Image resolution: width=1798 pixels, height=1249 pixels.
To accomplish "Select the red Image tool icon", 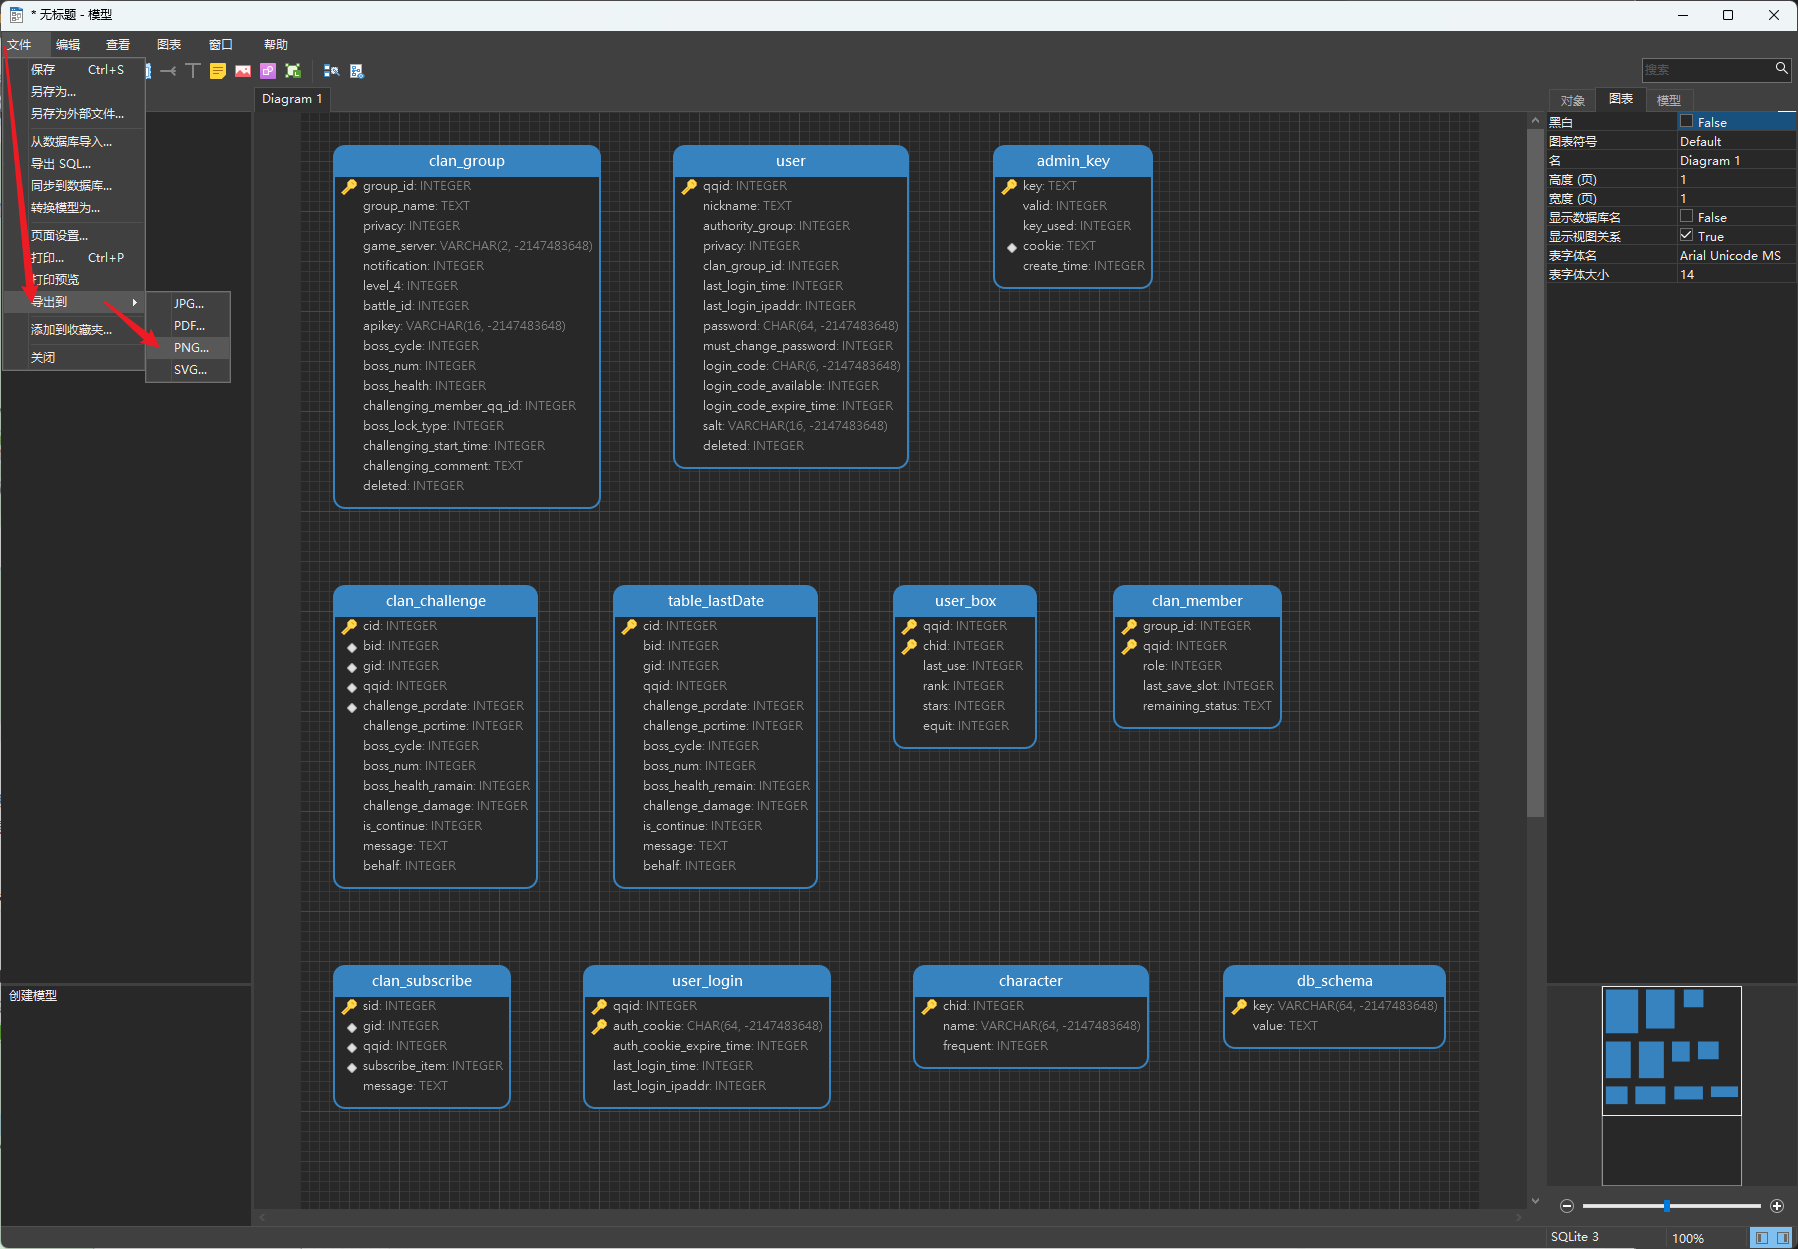I will [x=243, y=71].
